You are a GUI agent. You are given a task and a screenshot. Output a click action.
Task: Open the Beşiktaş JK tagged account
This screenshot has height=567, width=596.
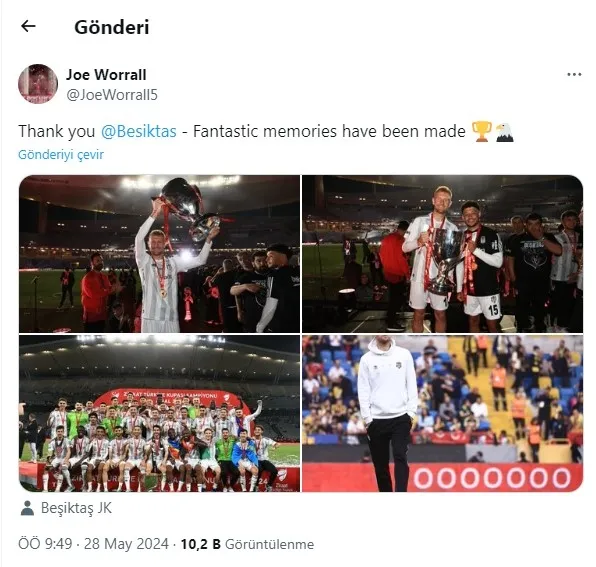(76, 508)
